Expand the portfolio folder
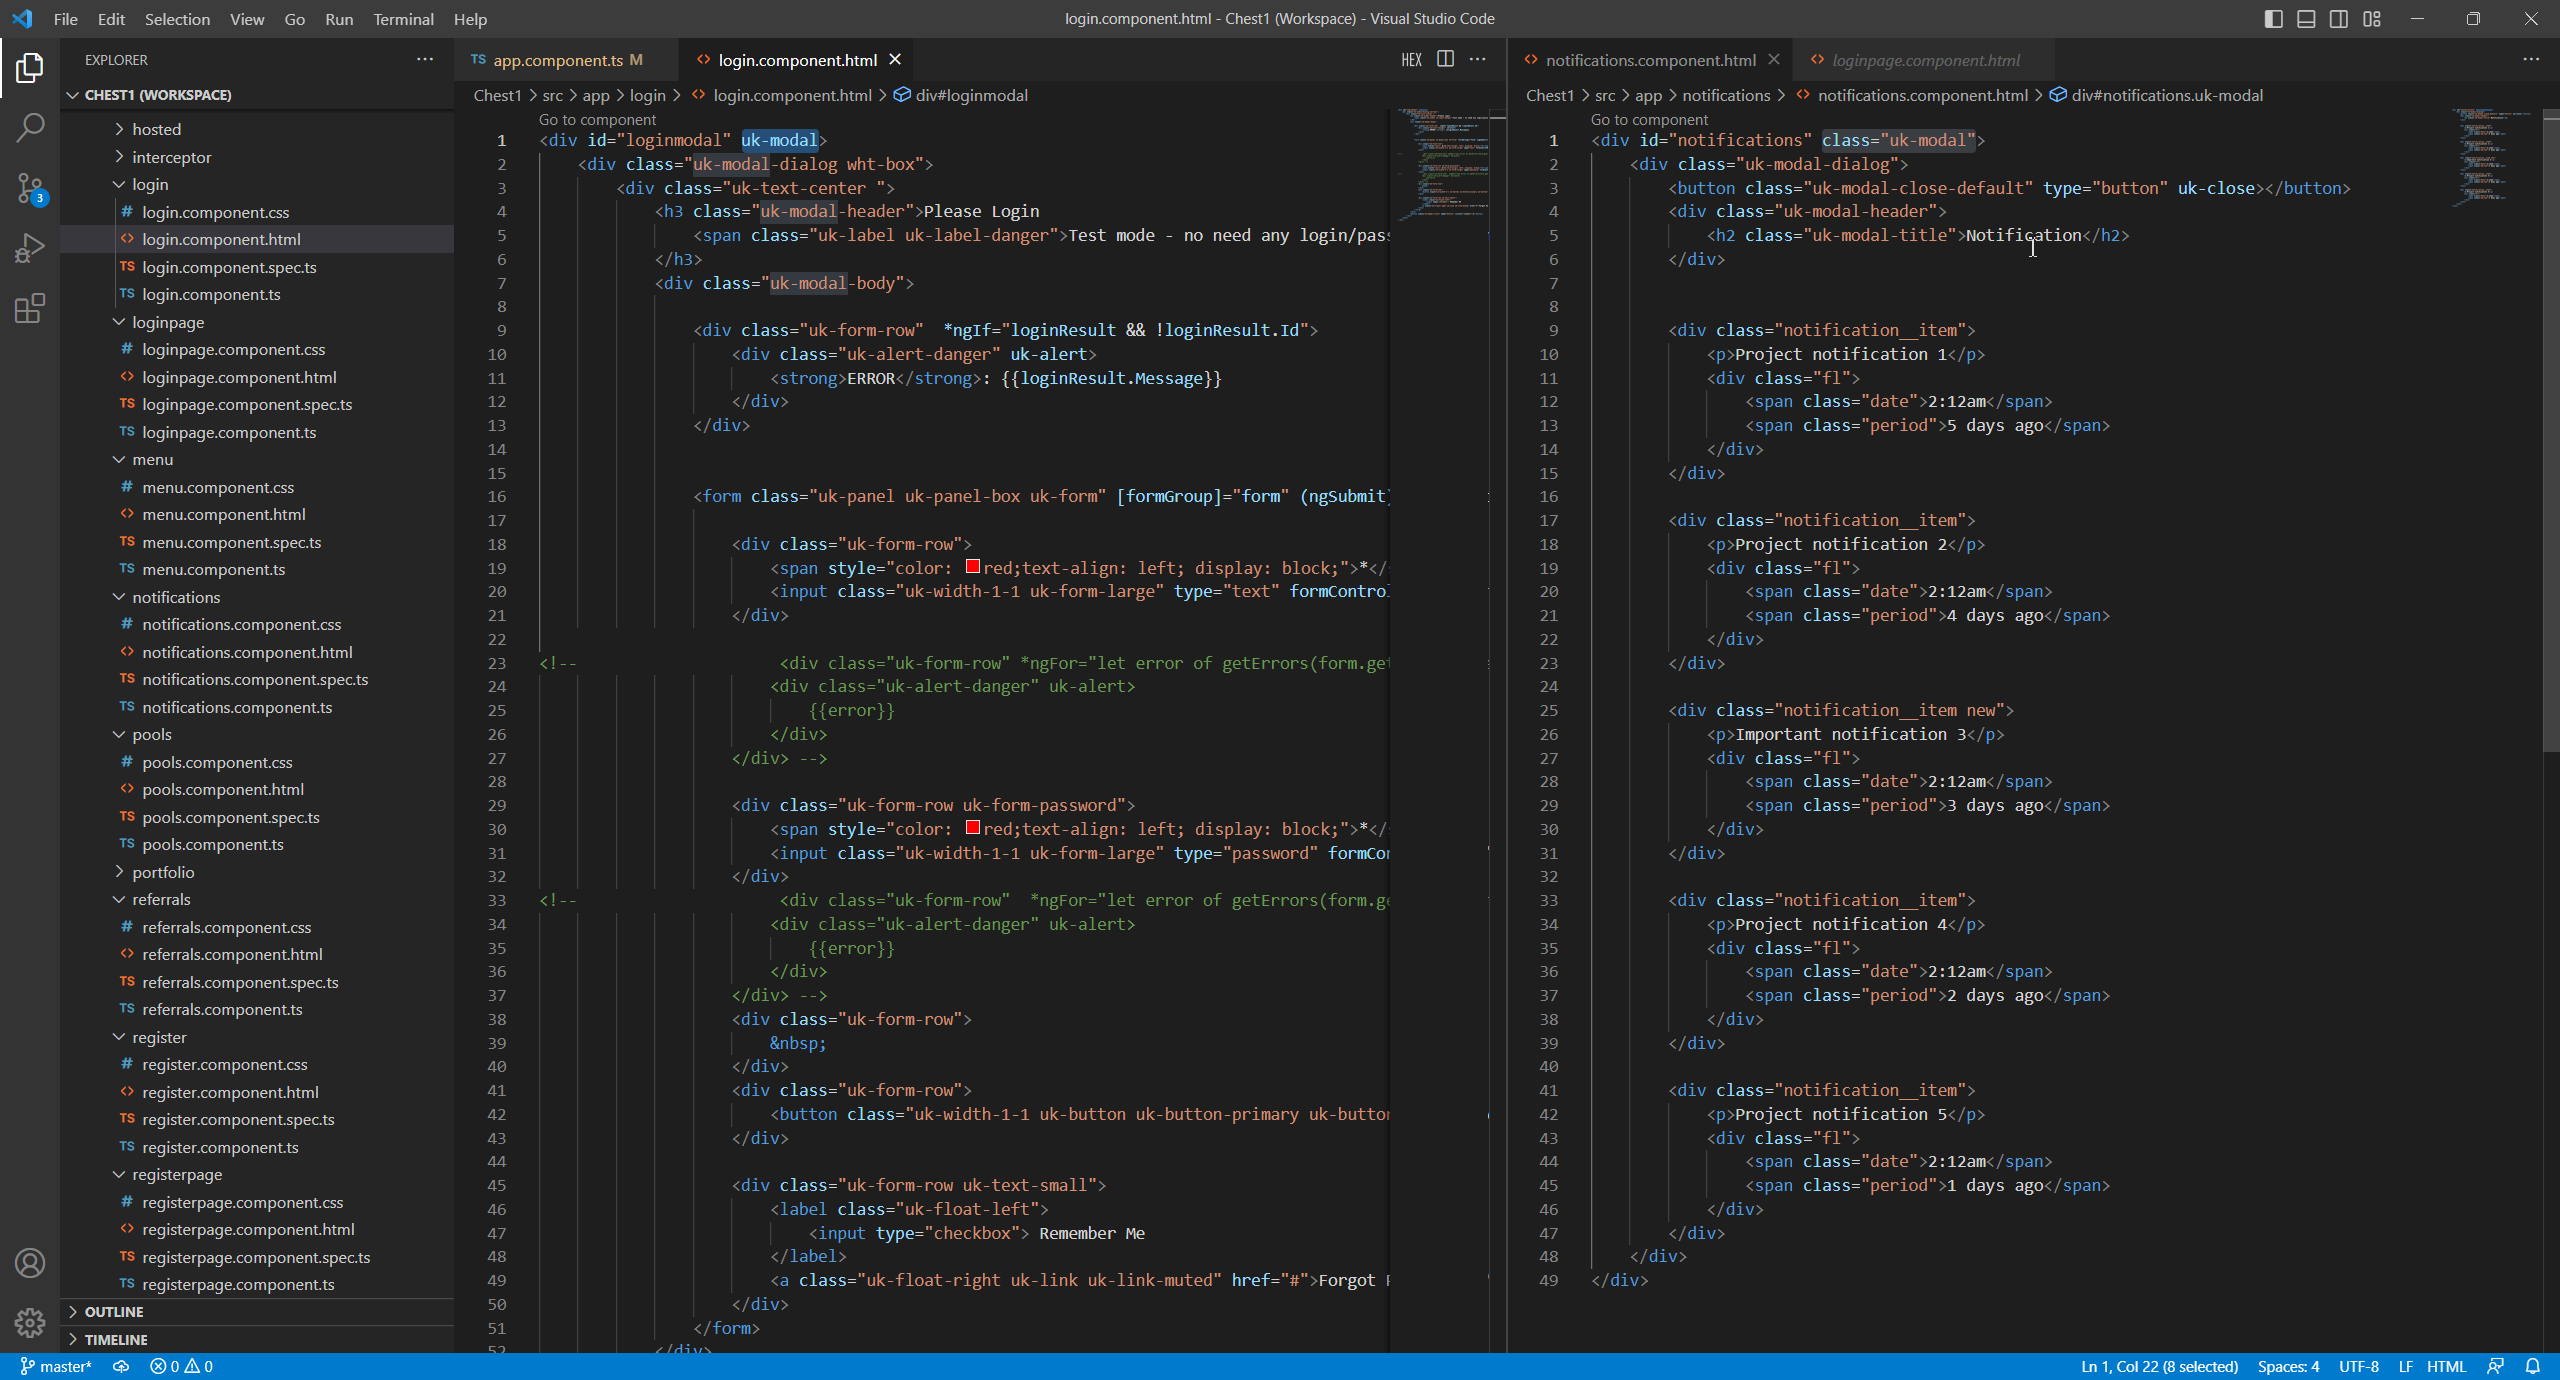Viewport: 2560px width, 1380px height. point(163,872)
